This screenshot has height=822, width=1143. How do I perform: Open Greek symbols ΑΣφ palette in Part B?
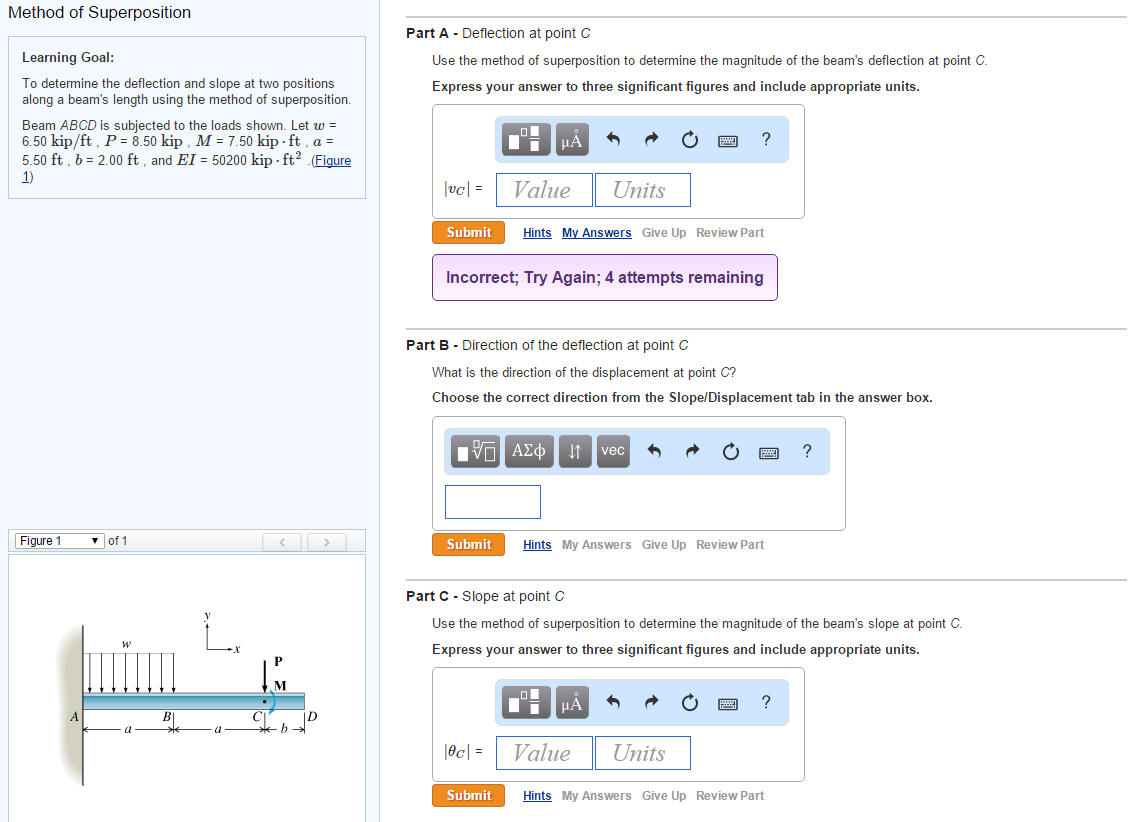tap(529, 452)
